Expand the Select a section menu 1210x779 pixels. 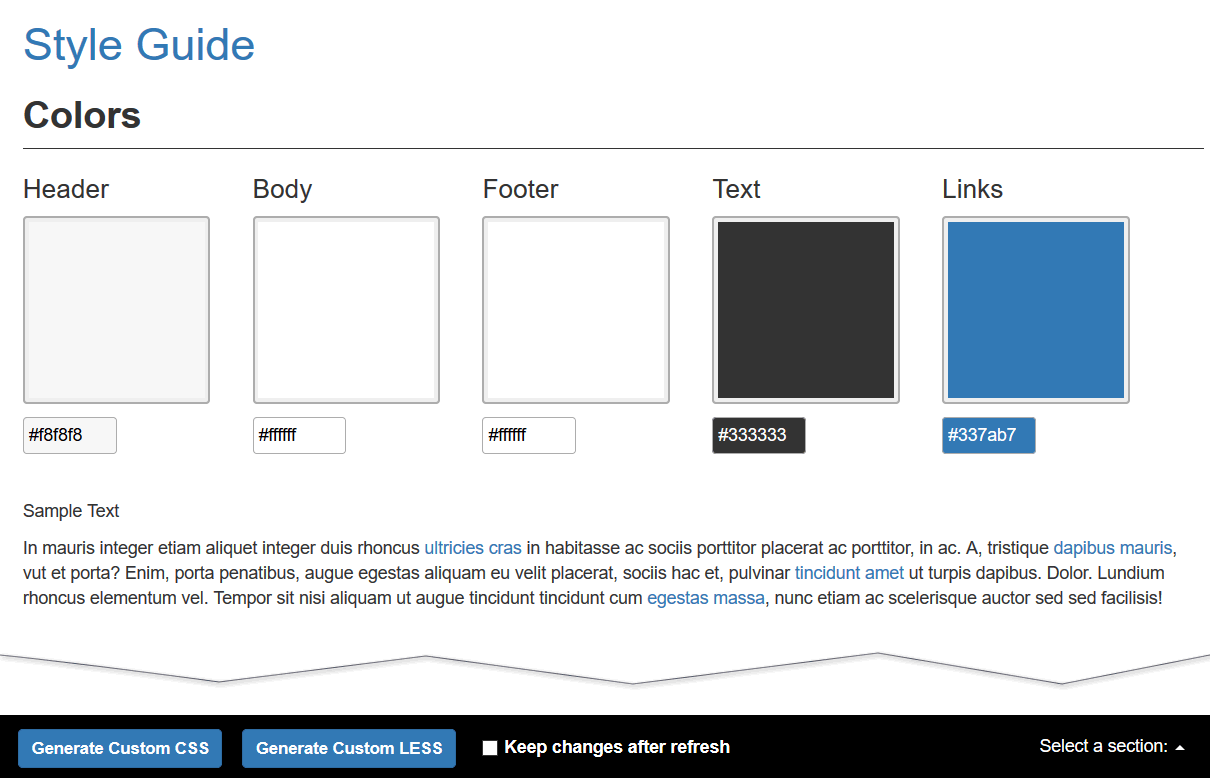1112,746
